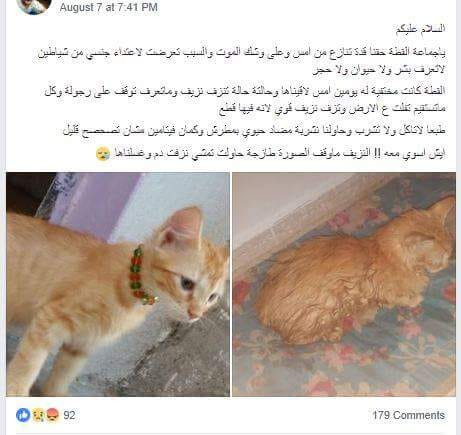Click the post line mentioning antibiotic and vitamins

coord(254,131)
